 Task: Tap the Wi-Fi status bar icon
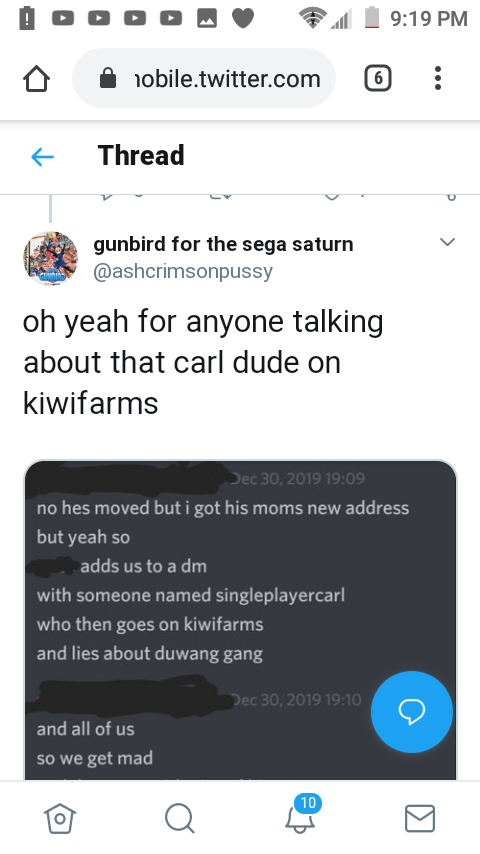pyautogui.click(x=312, y=18)
